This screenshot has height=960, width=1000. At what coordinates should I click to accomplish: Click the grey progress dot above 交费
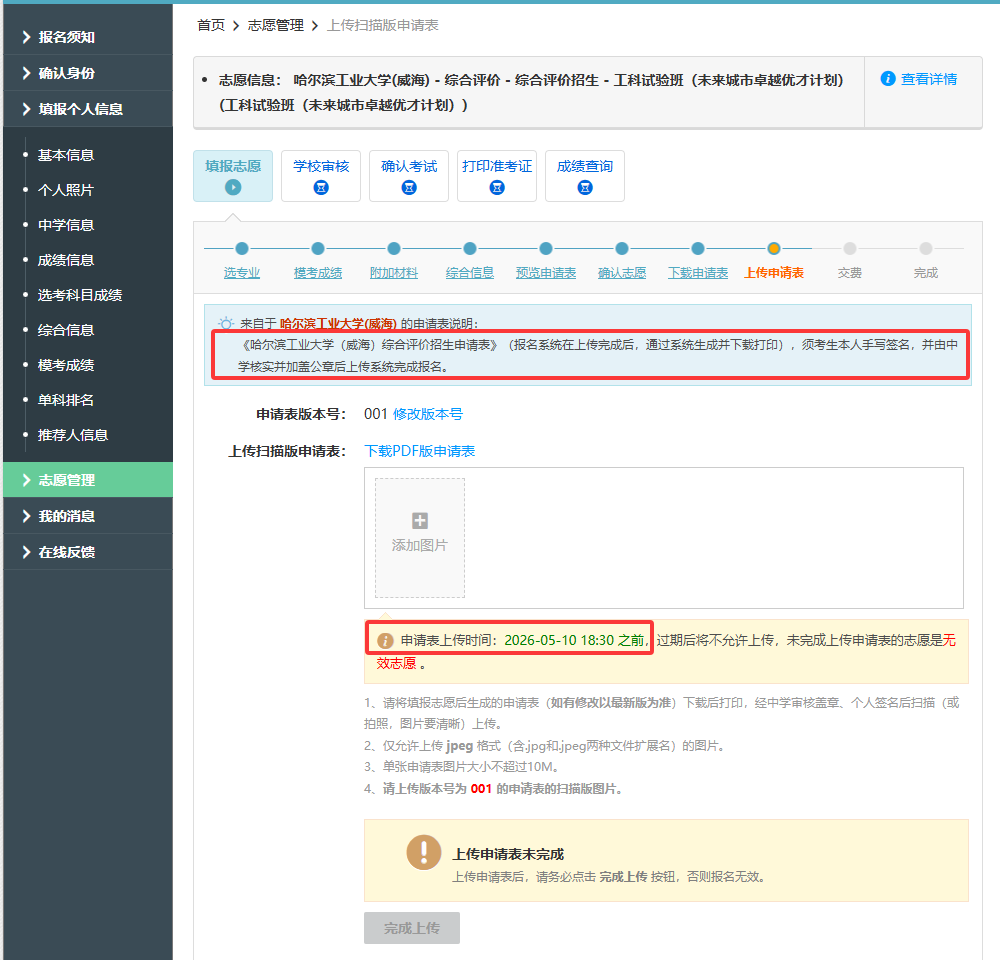point(849,249)
